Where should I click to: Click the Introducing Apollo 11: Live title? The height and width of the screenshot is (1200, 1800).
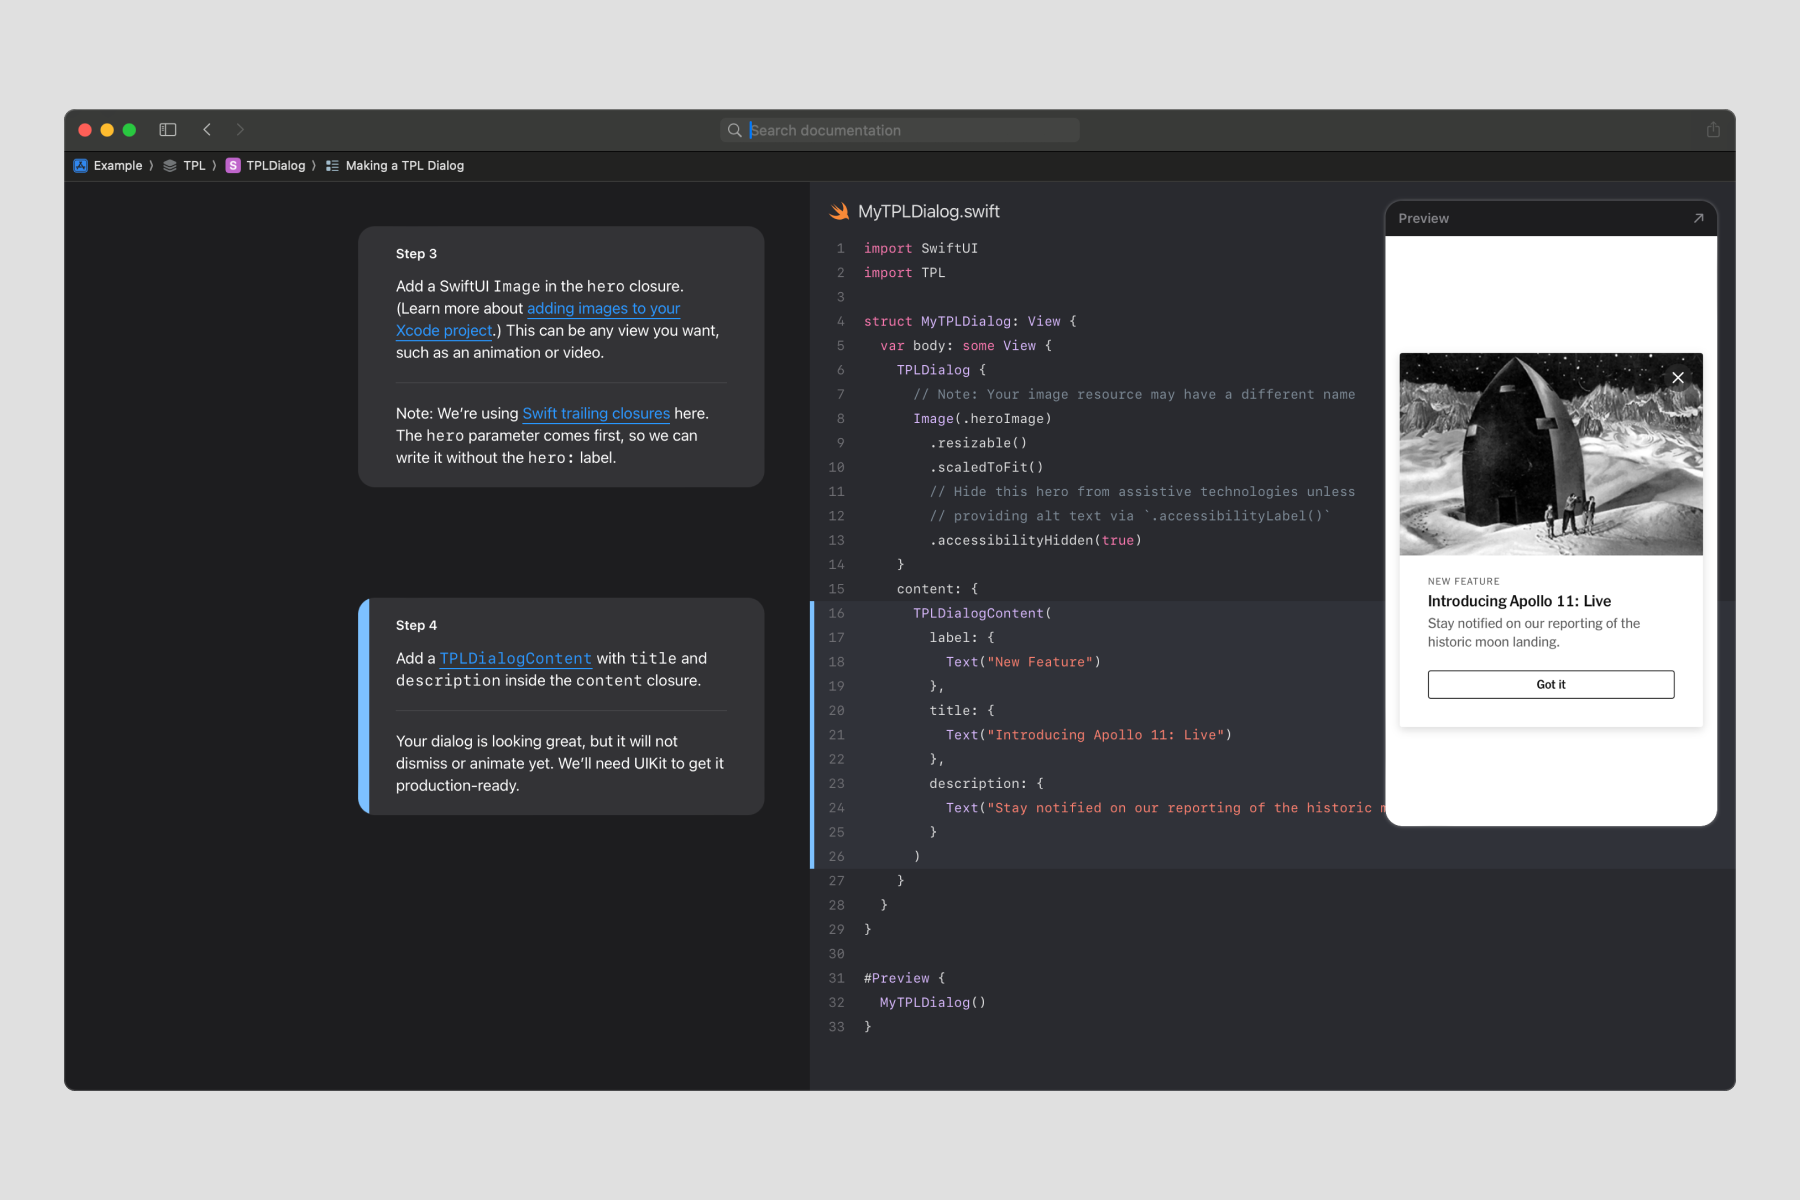pyautogui.click(x=1519, y=601)
